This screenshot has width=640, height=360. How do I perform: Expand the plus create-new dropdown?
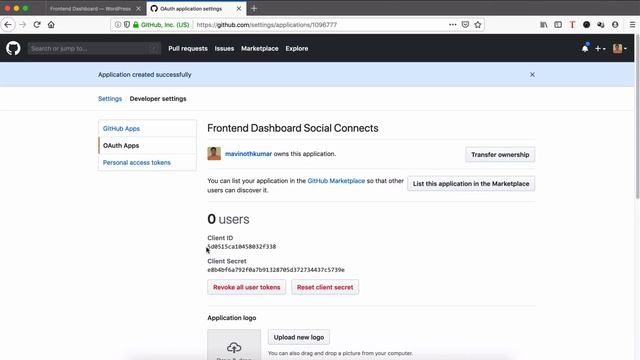coord(600,48)
